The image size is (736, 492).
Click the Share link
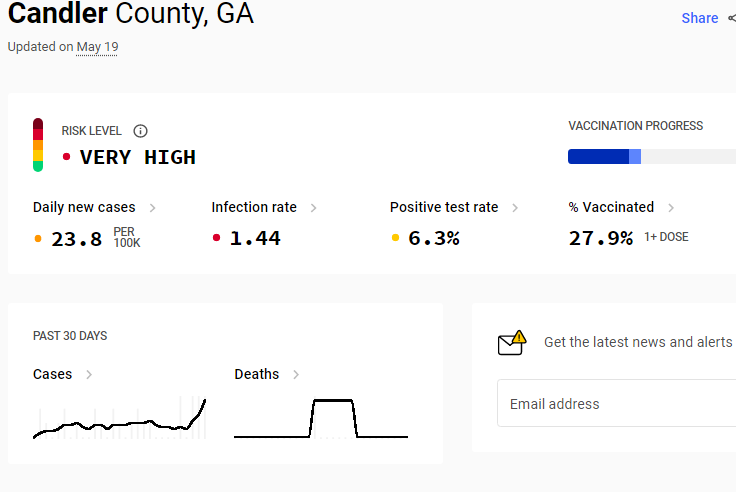[x=699, y=18]
